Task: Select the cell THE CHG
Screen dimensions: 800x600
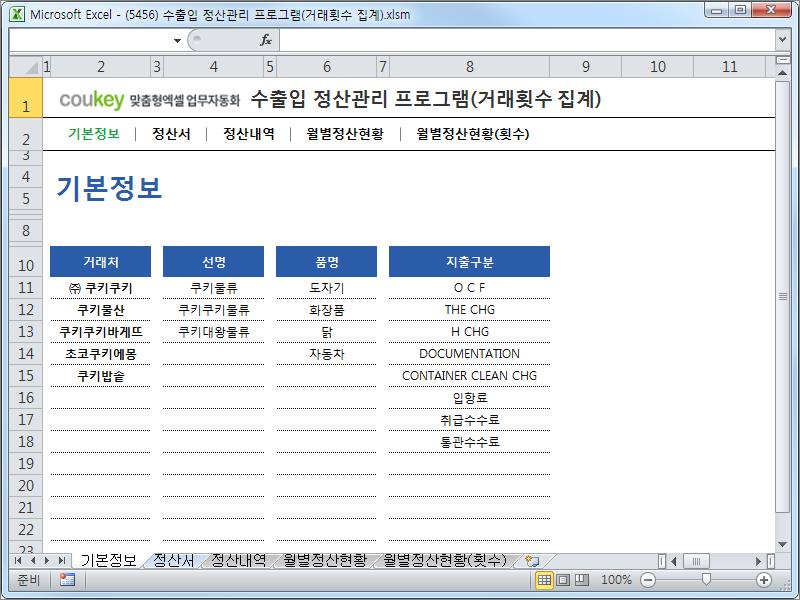Action: coord(469,310)
